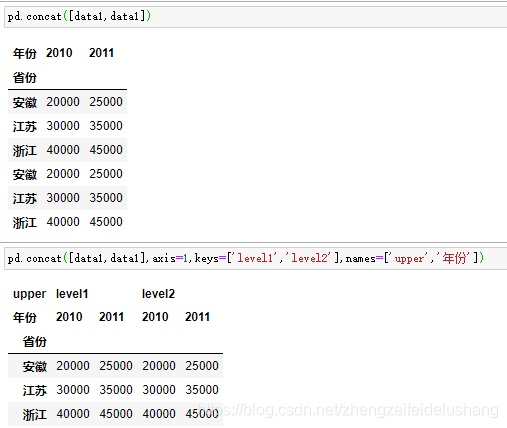
Task: Select 35000 in second 江苏 row of top table
Action: [x=106, y=198]
